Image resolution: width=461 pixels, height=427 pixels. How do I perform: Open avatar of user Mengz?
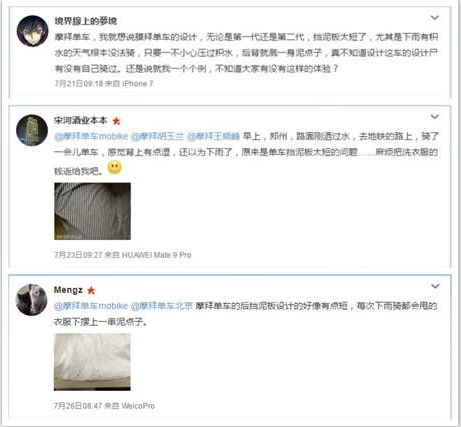coord(32,300)
